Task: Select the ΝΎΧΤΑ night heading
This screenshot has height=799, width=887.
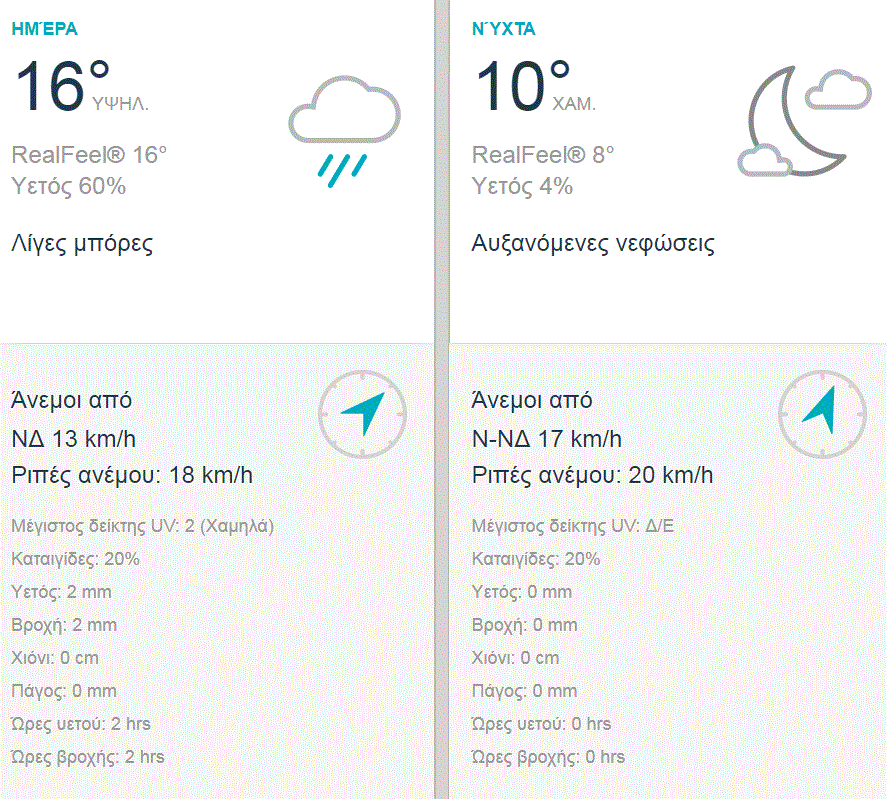Action: pos(503,29)
